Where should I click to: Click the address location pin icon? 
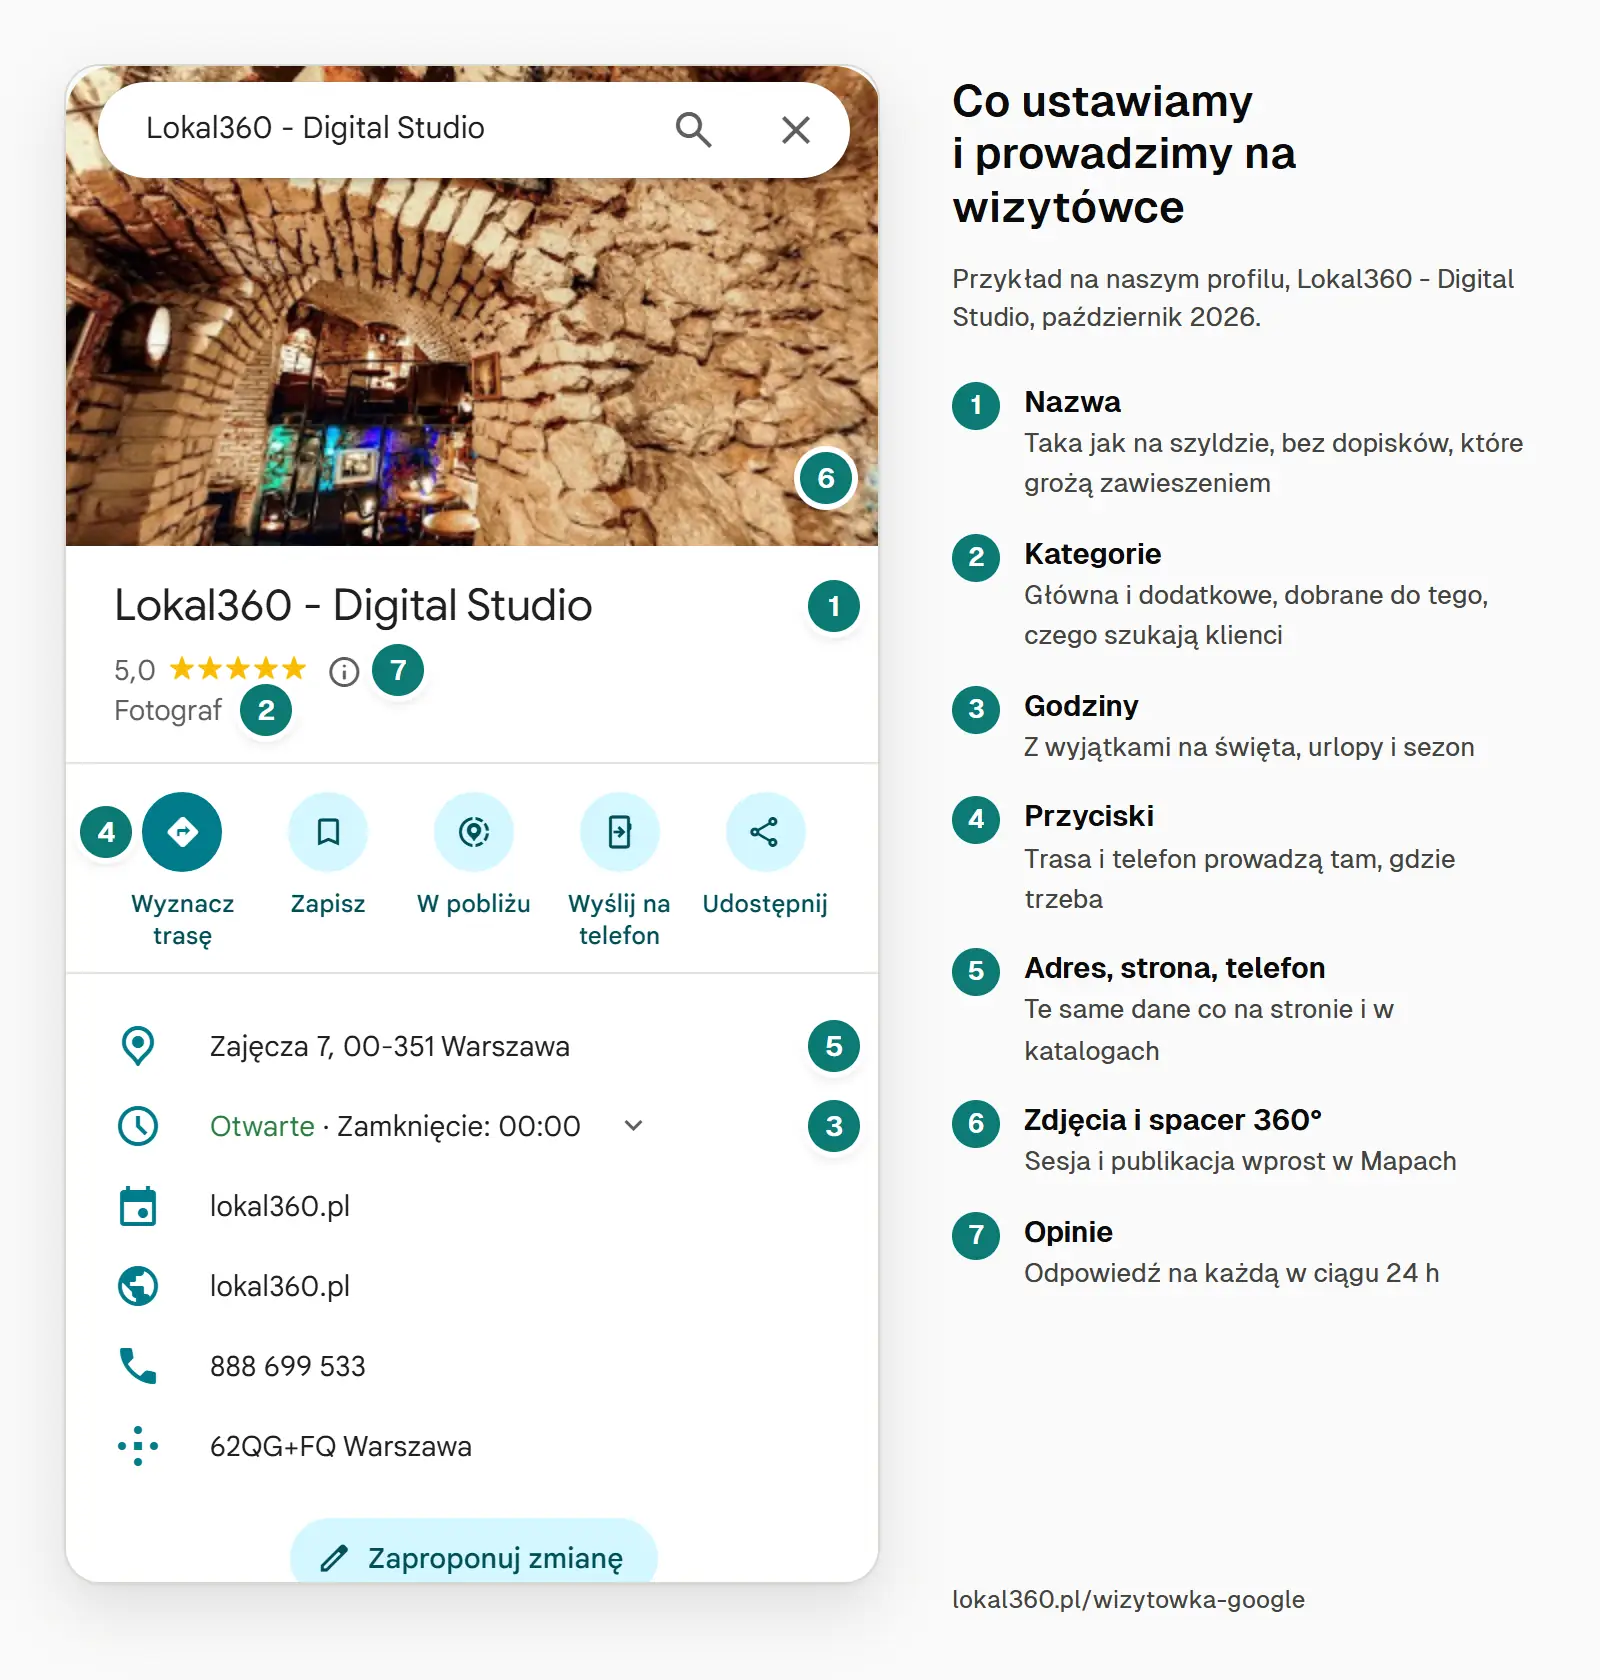(x=138, y=1046)
